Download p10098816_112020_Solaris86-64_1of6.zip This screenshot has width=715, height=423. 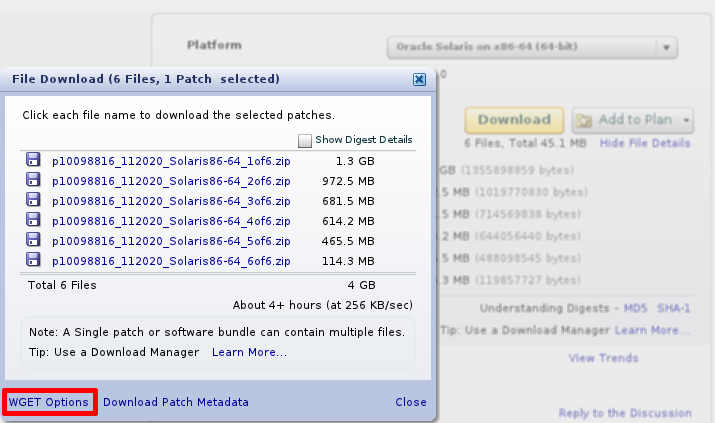[171, 161]
